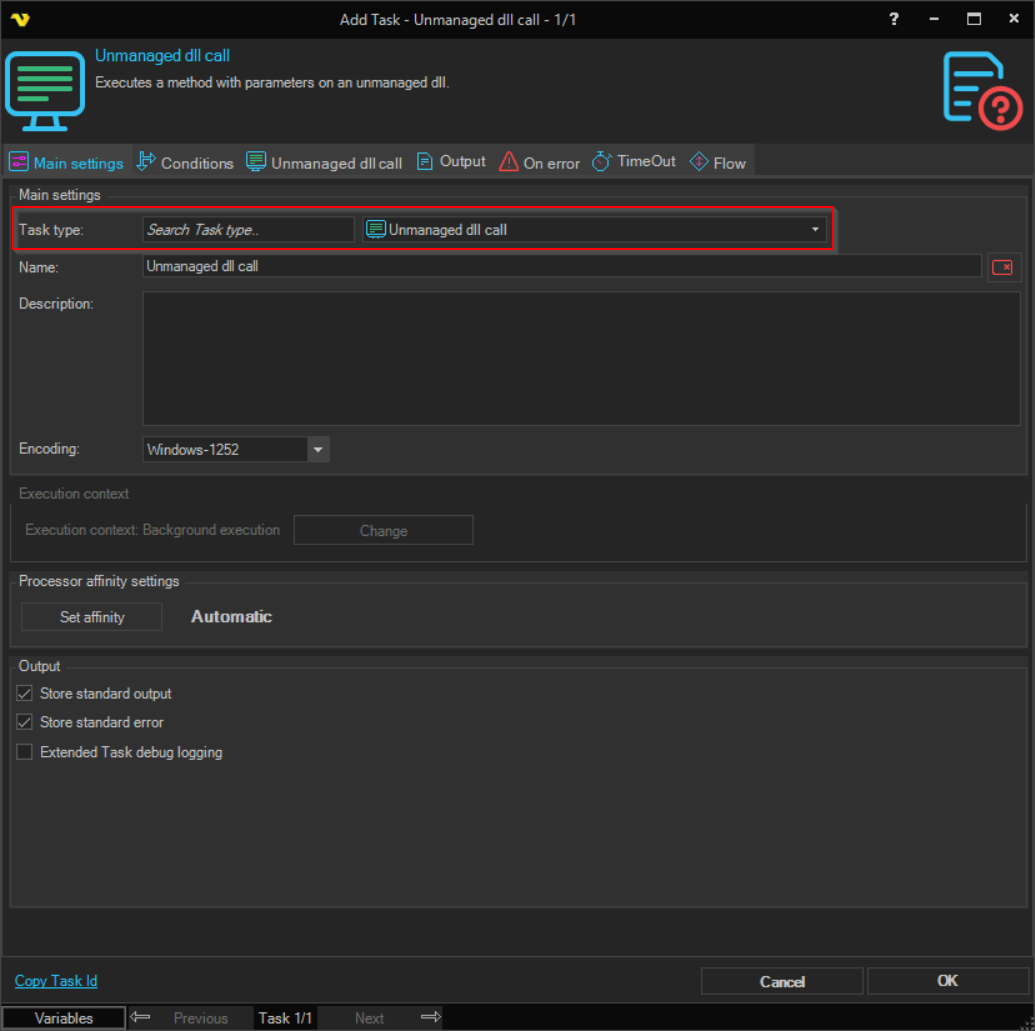This screenshot has width=1035, height=1031.
Task: Uncheck Store standard error
Action: pos(25,722)
